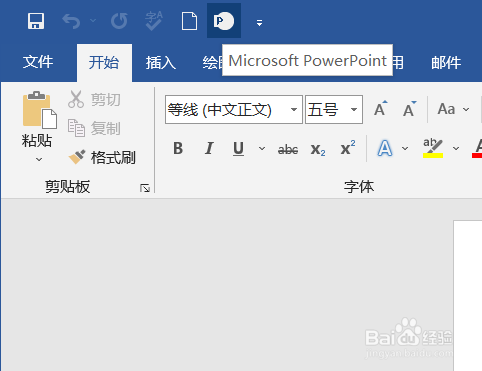Toggle superscript formatting
The image size is (482, 371).
(x=348, y=148)
